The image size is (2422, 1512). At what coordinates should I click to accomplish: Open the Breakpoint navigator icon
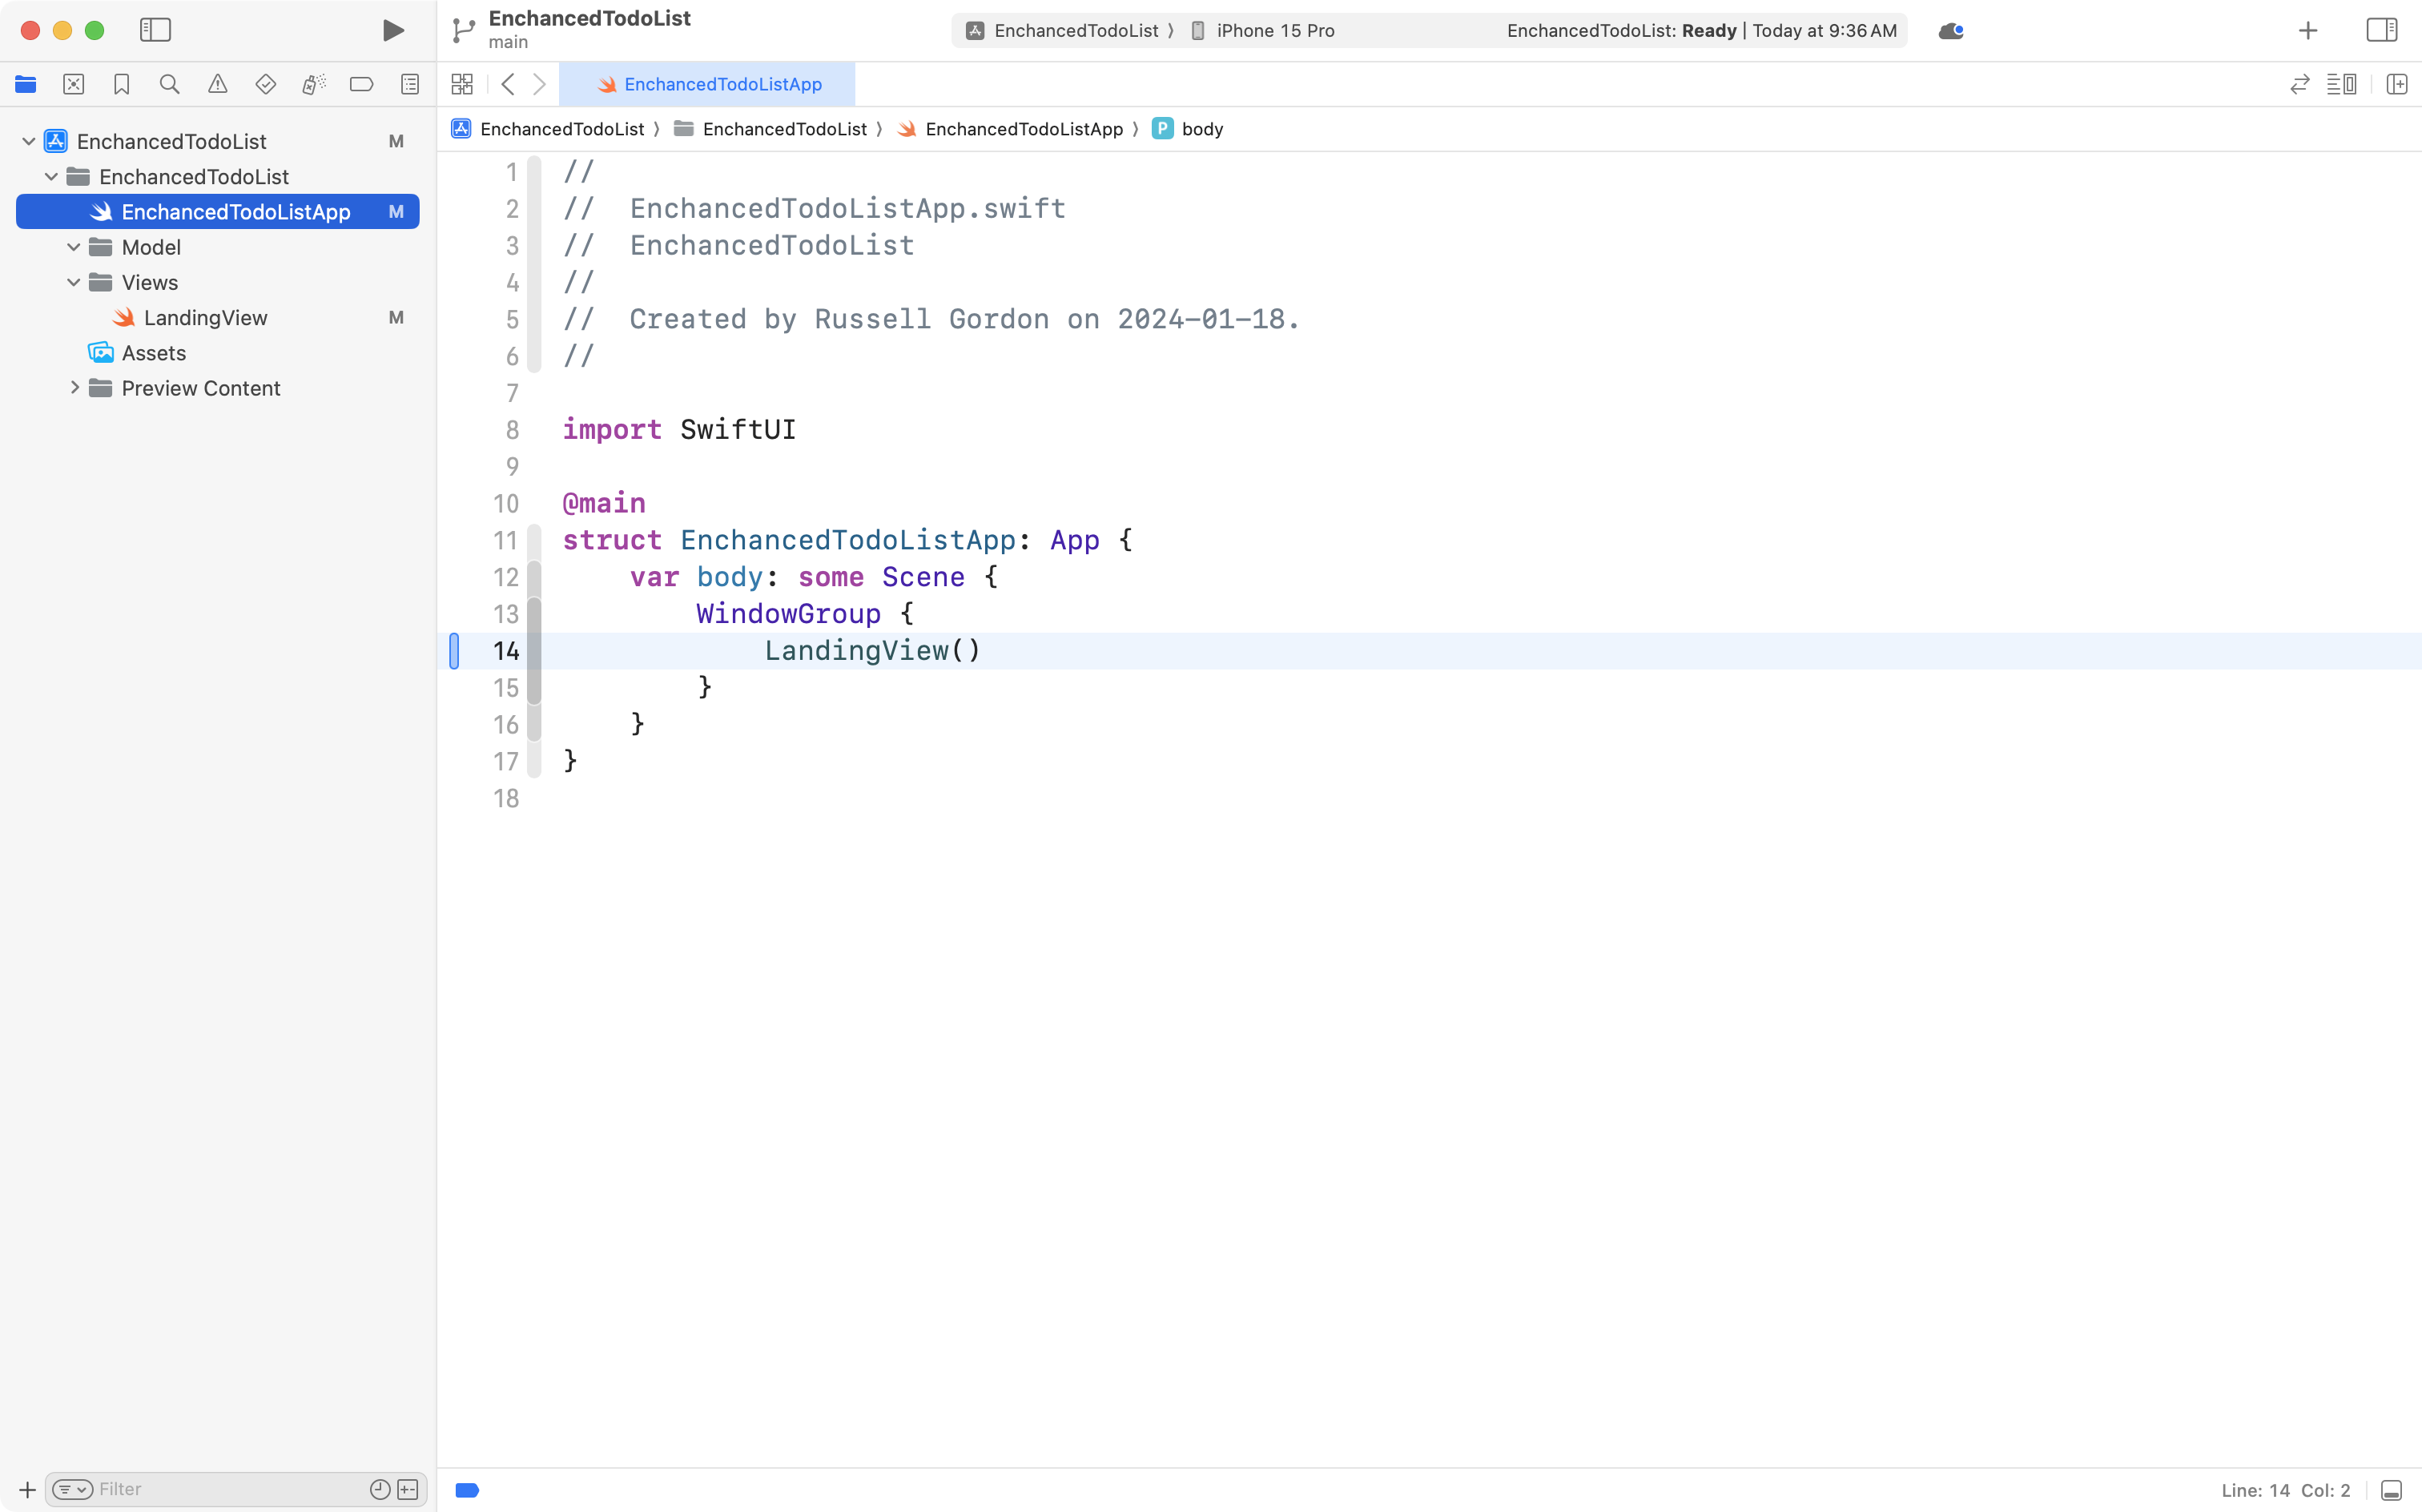361,84
